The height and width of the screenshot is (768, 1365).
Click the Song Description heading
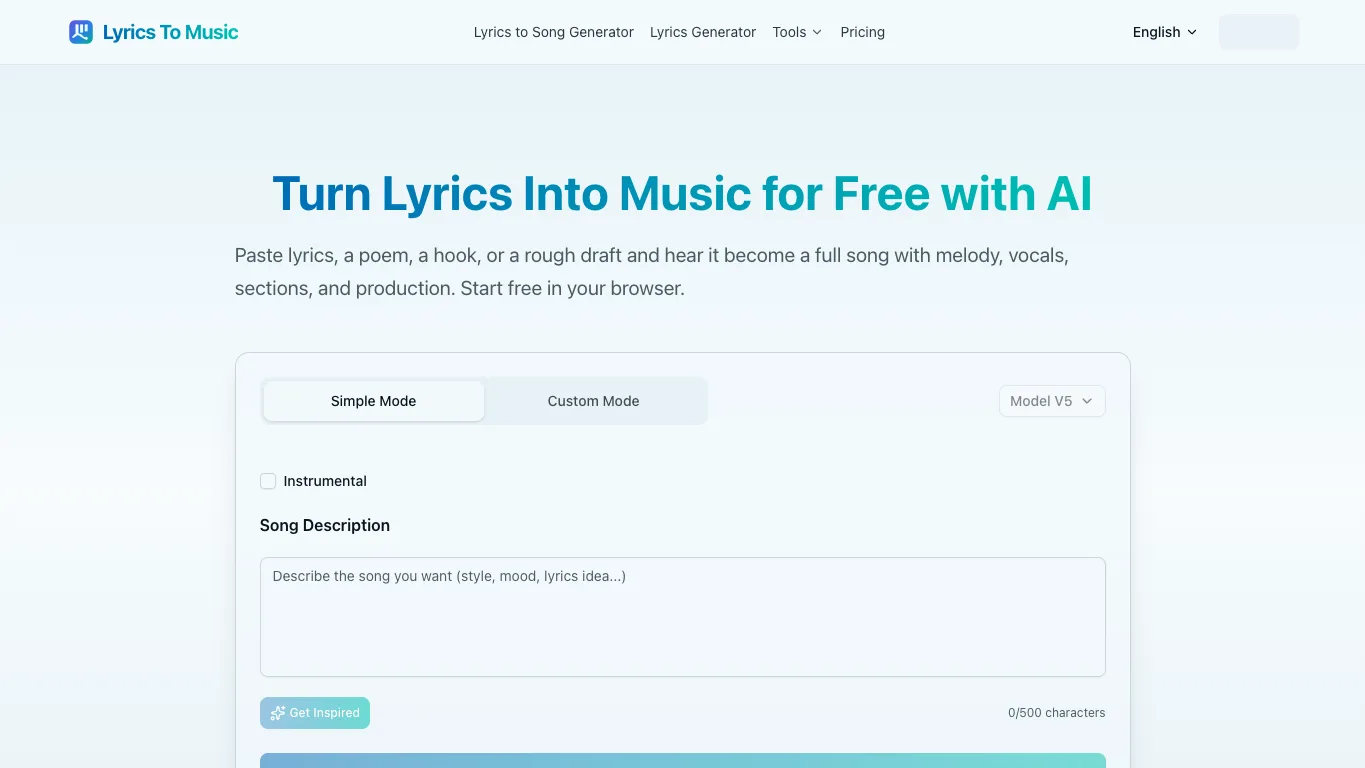tap(325, 525)
